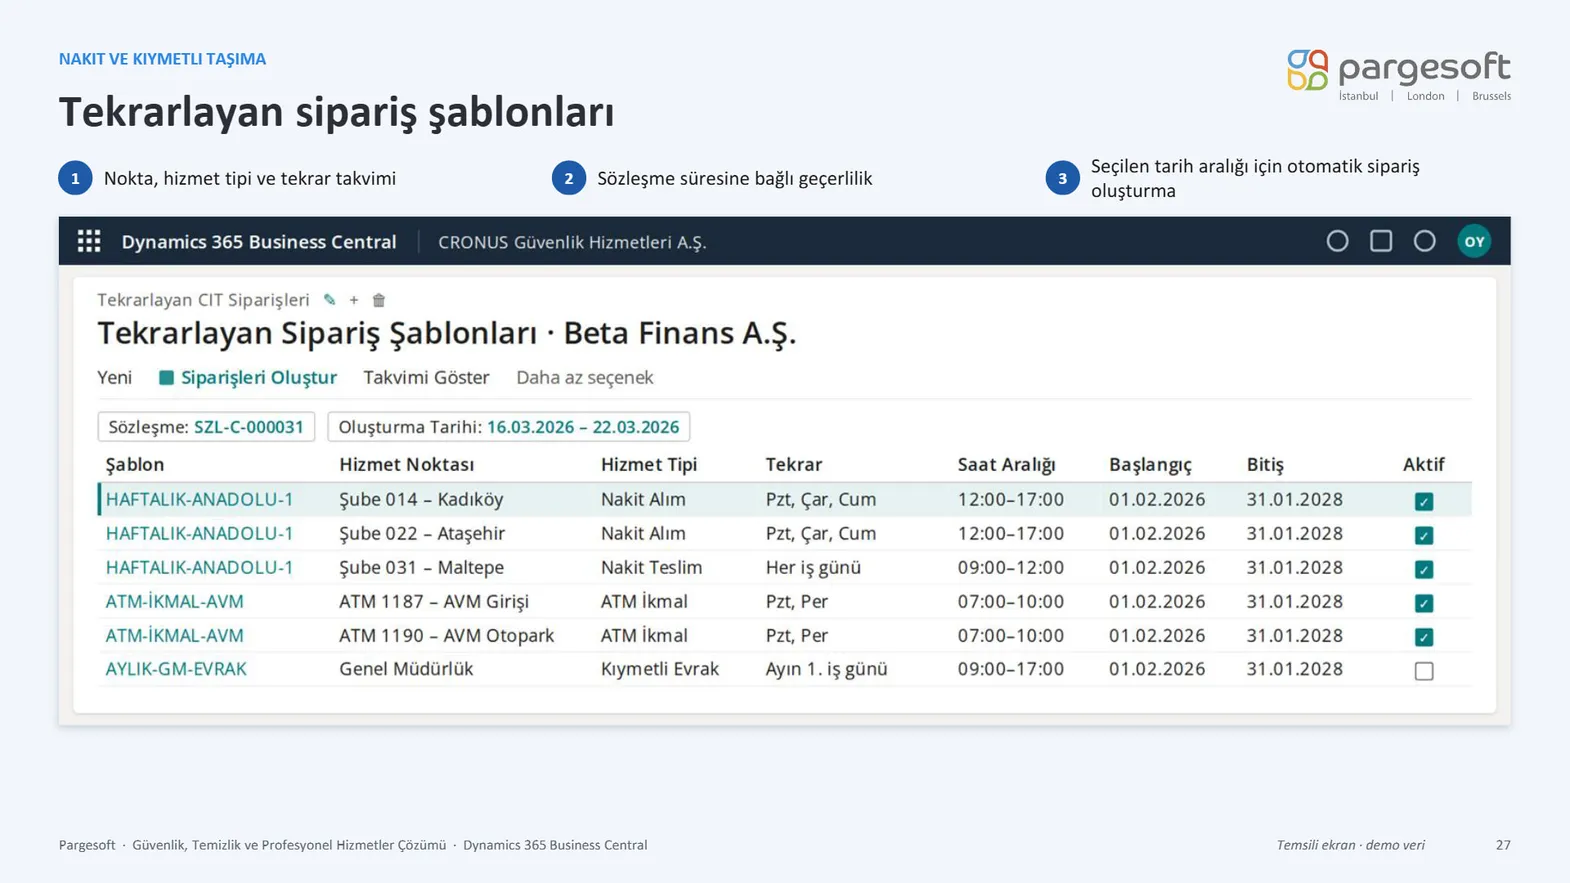The height and width of the screenshot is (883, 1570).
Task: Click the Aktif column header
Action: (x=1424, y=464)
